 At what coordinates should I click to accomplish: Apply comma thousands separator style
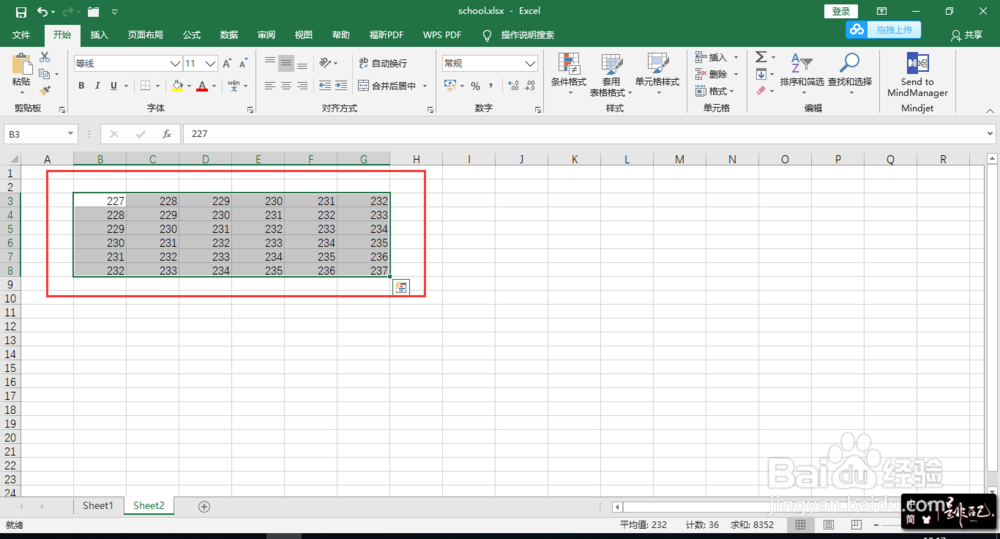coord(491,85)
